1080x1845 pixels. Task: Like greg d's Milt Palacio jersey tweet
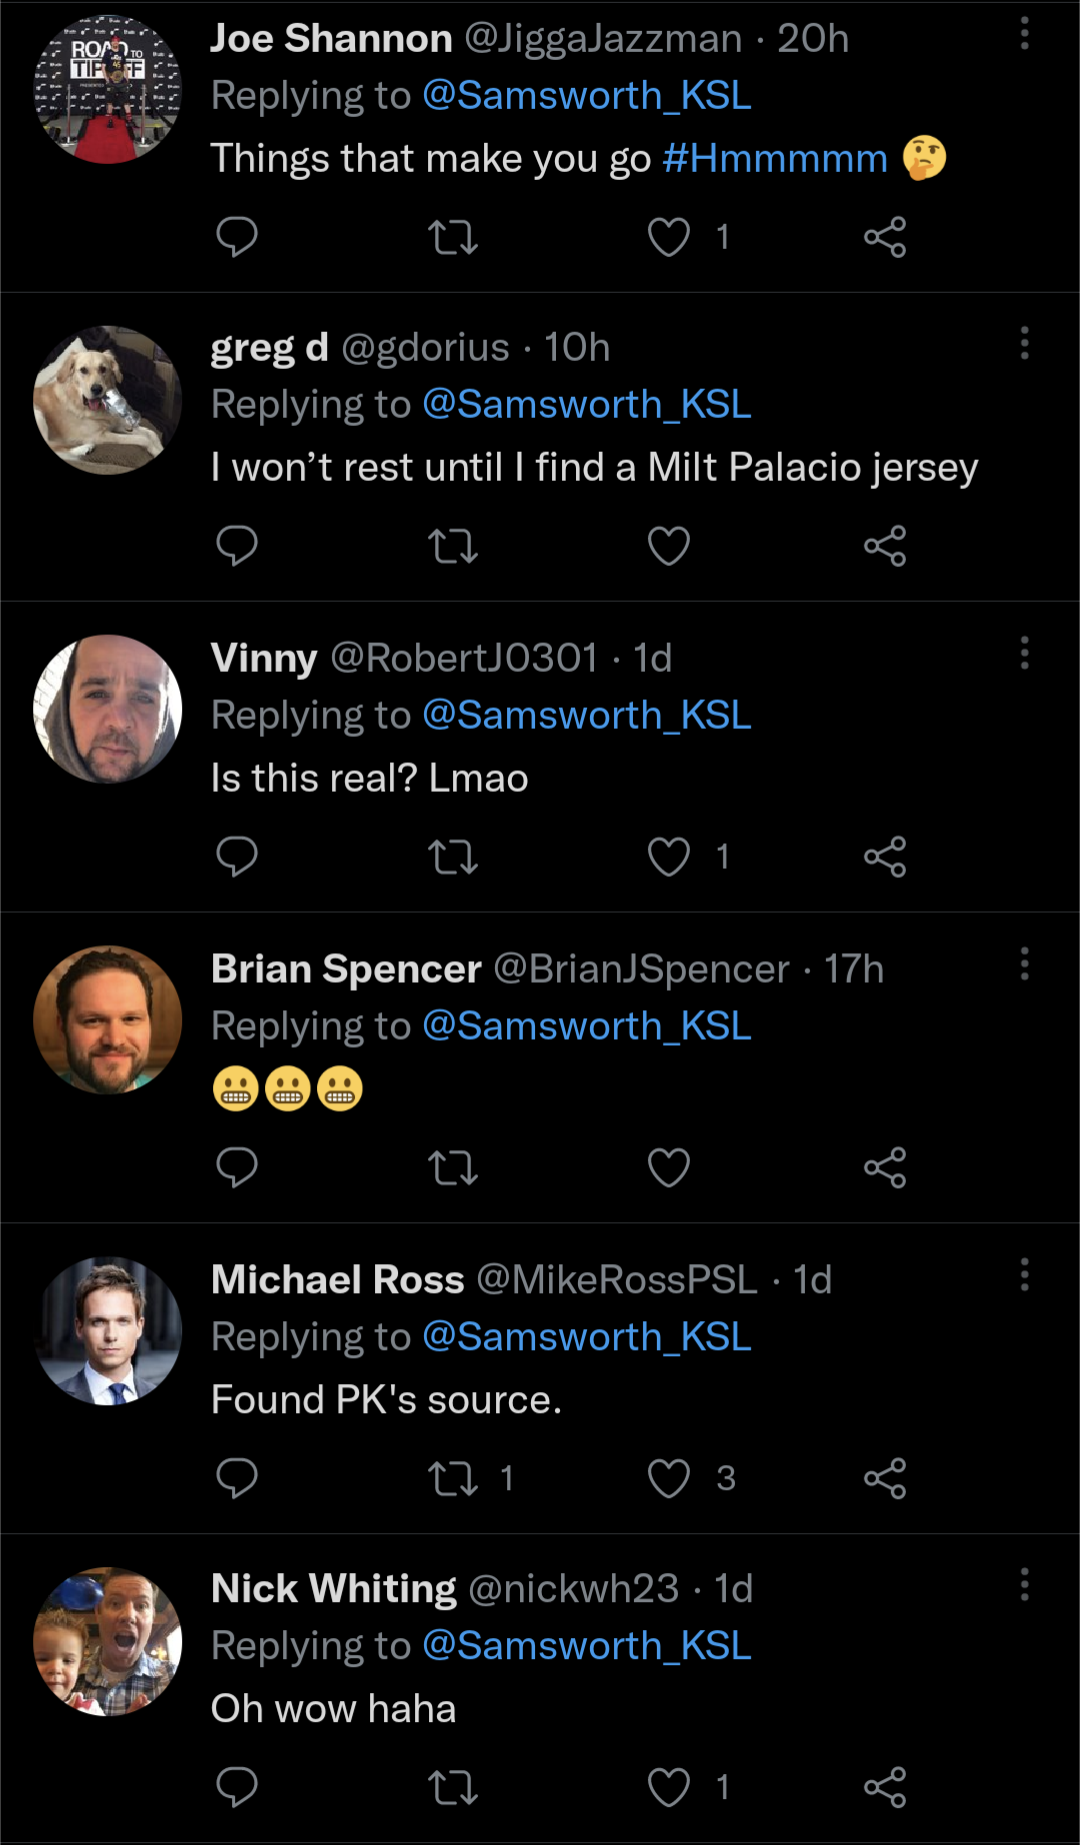click(669, 546)
